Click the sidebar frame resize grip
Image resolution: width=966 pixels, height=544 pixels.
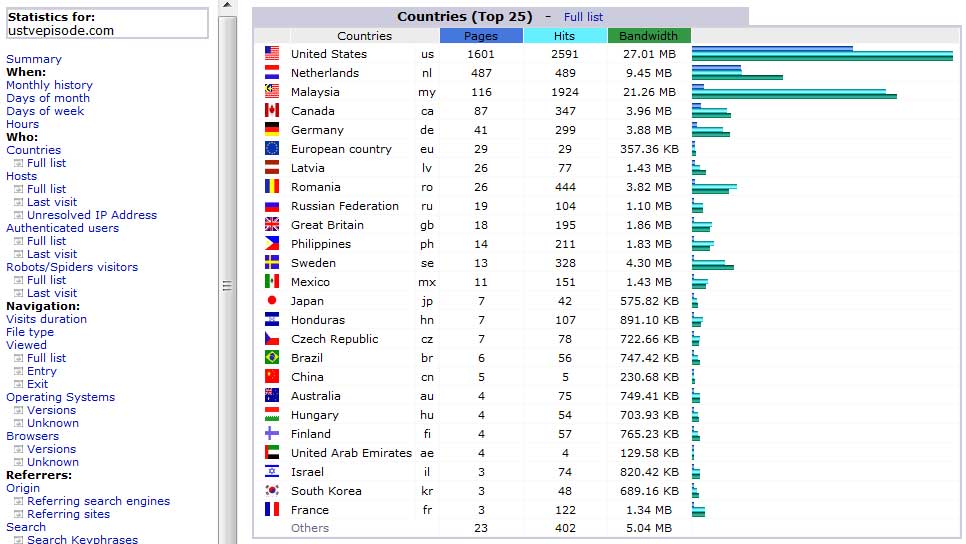pyautogui.click(x=227, y=286)
